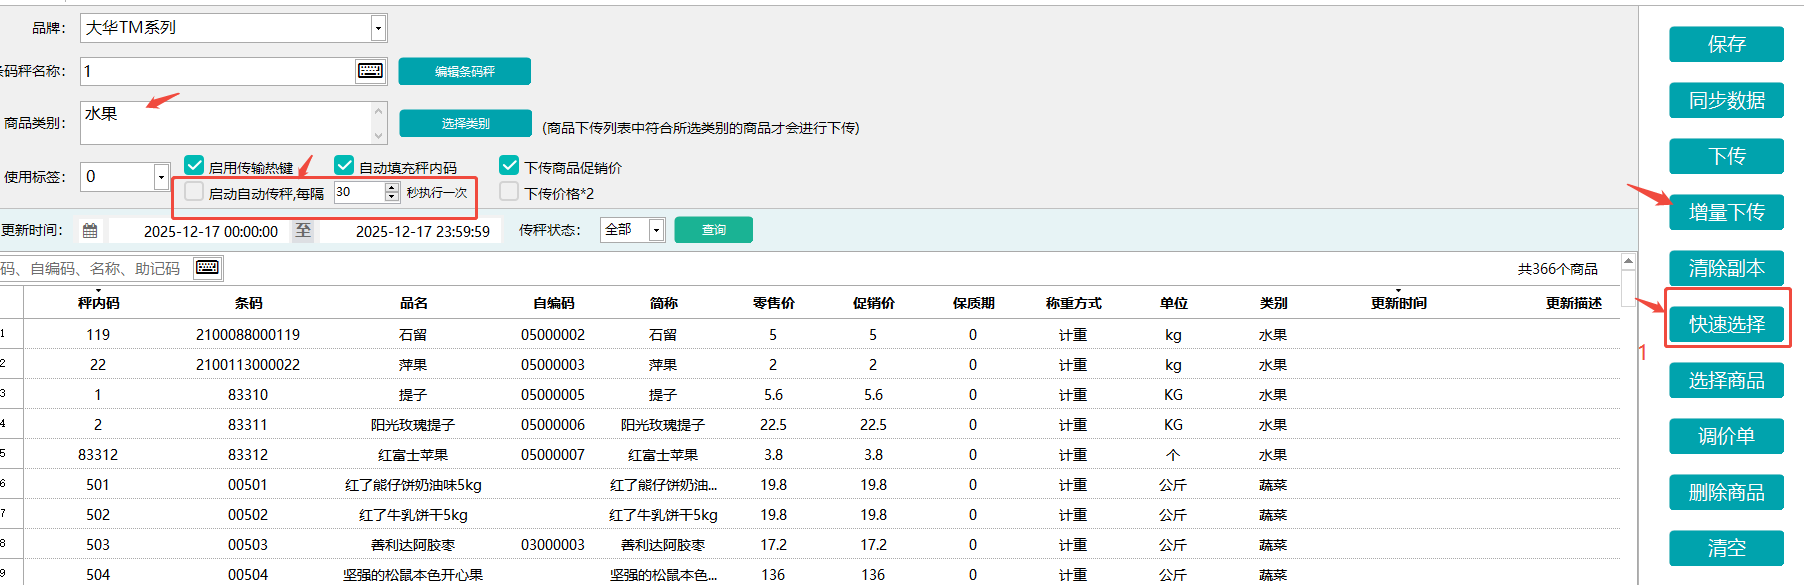The height and width of the screenshot is (585, 1804).
Task: Click keyboard icon beside scale name field
Action: click(x=369, y=70)
